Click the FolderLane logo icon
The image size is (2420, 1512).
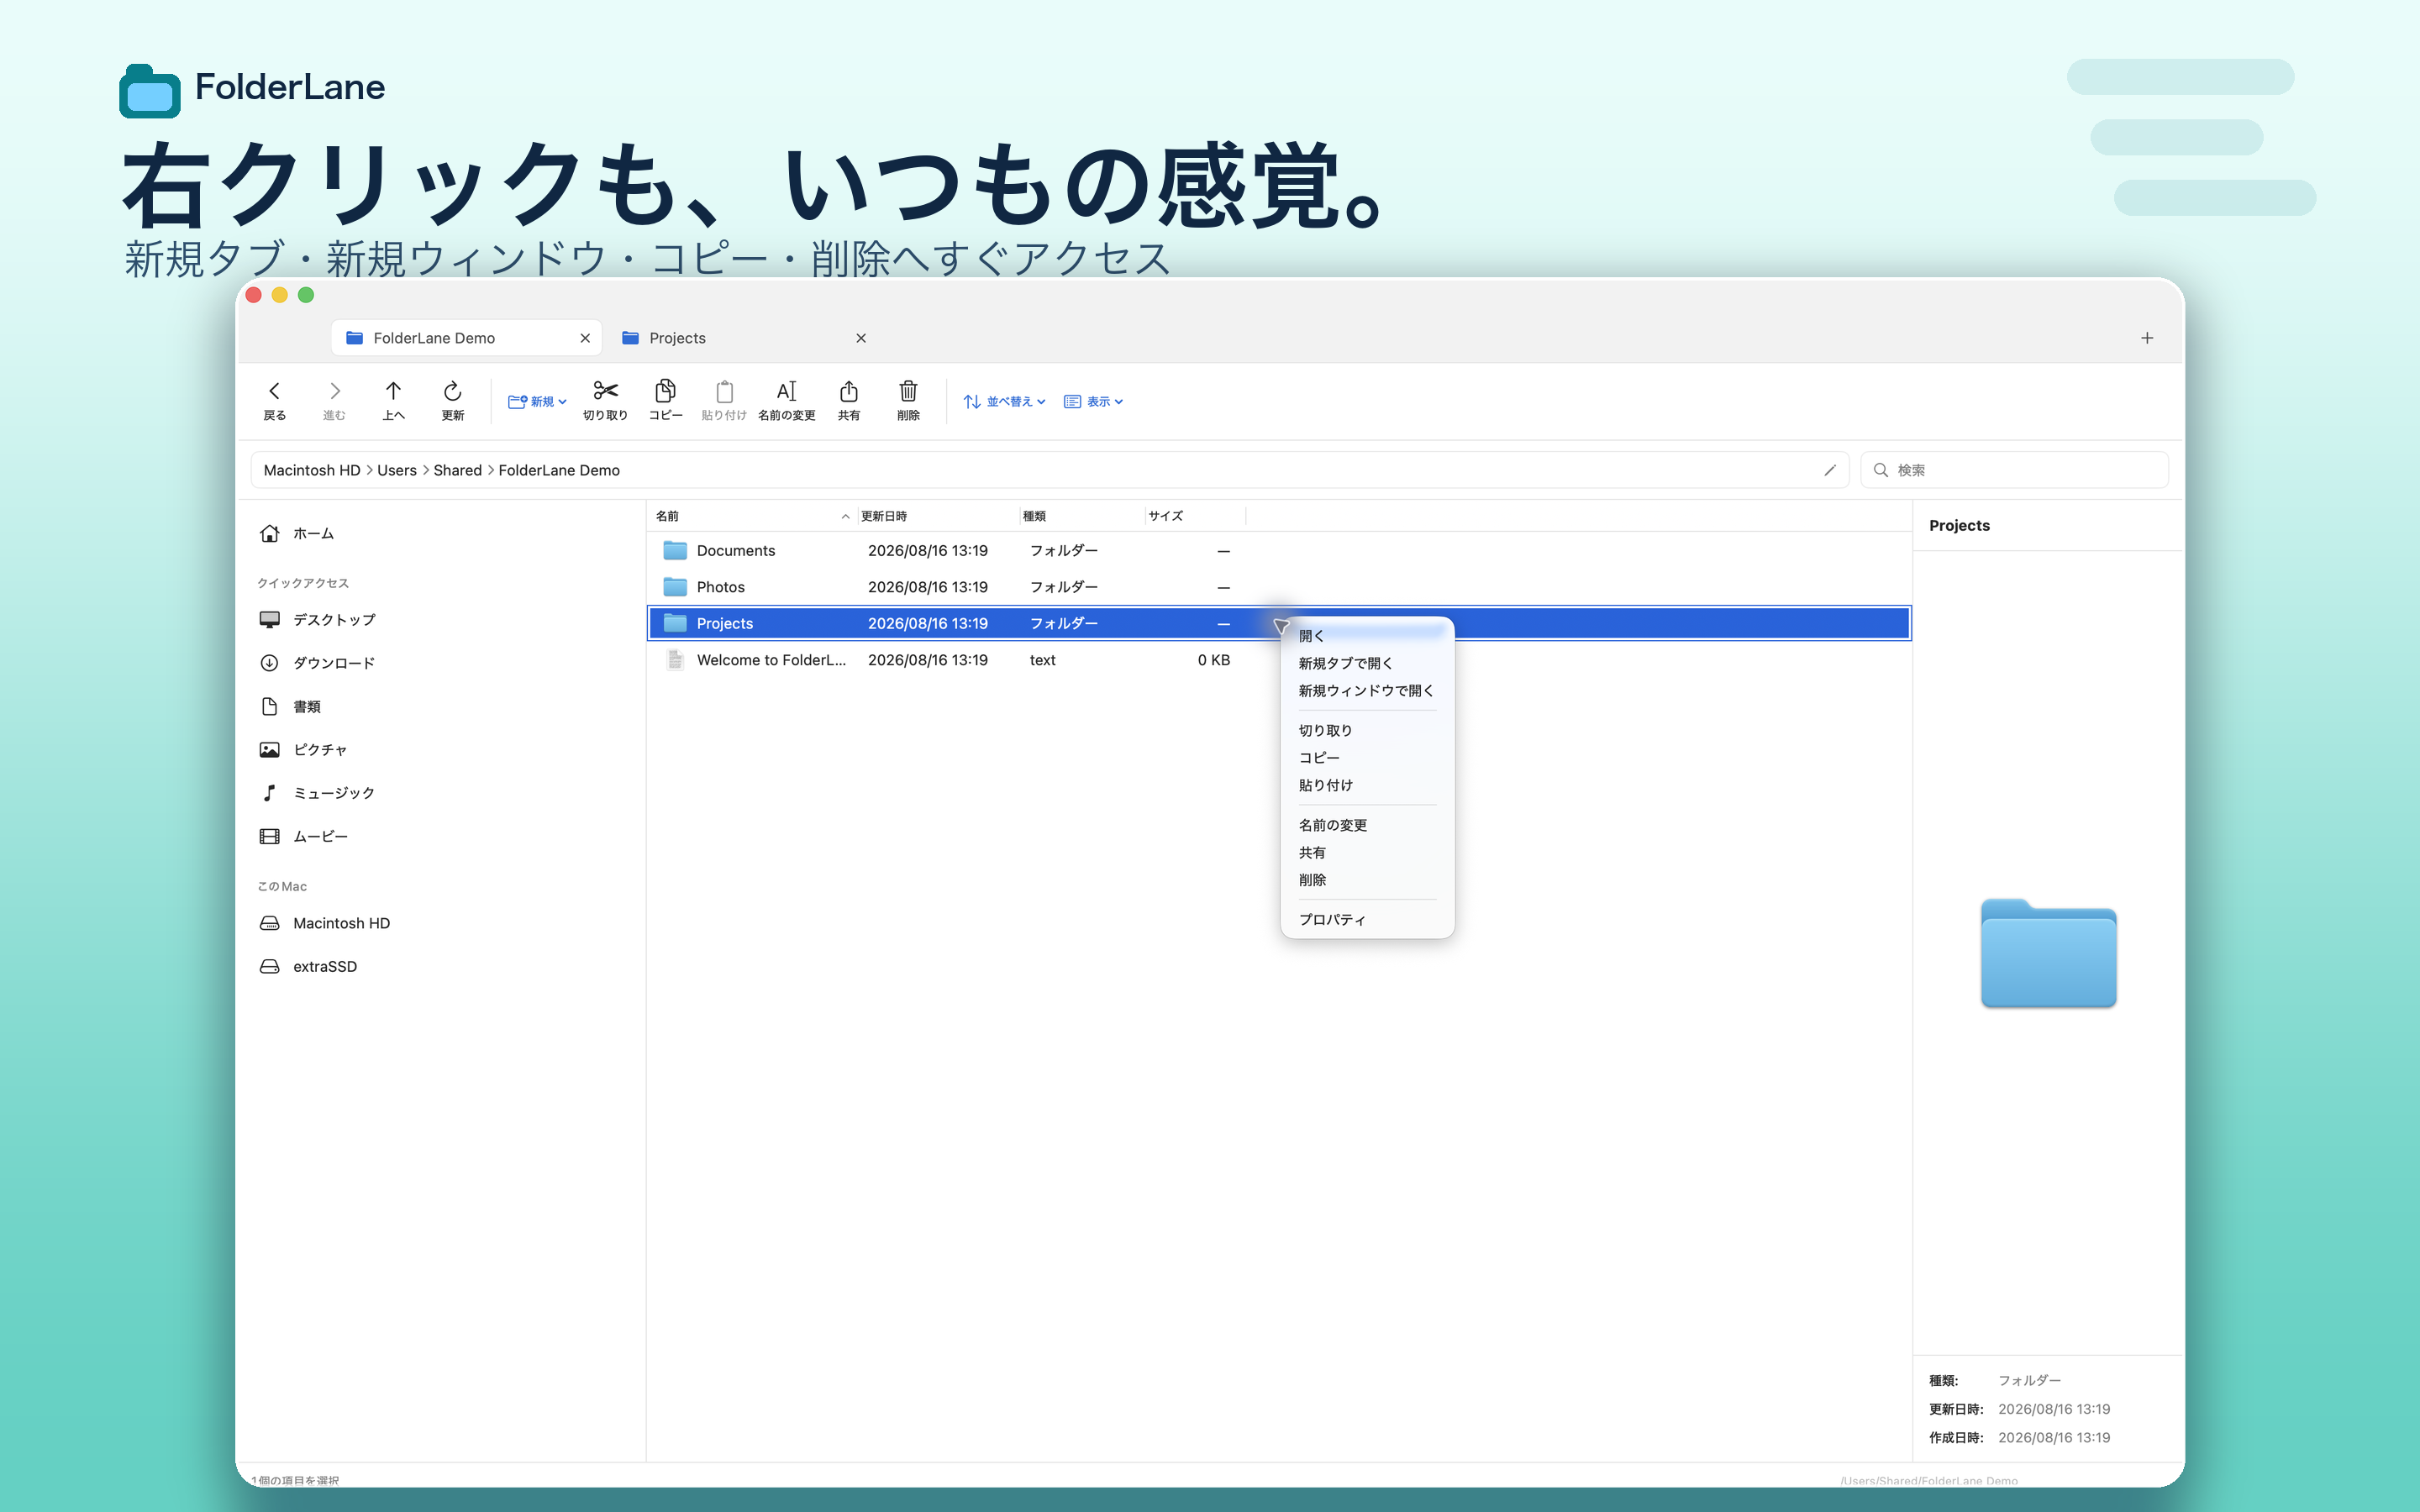click(150, 91)
